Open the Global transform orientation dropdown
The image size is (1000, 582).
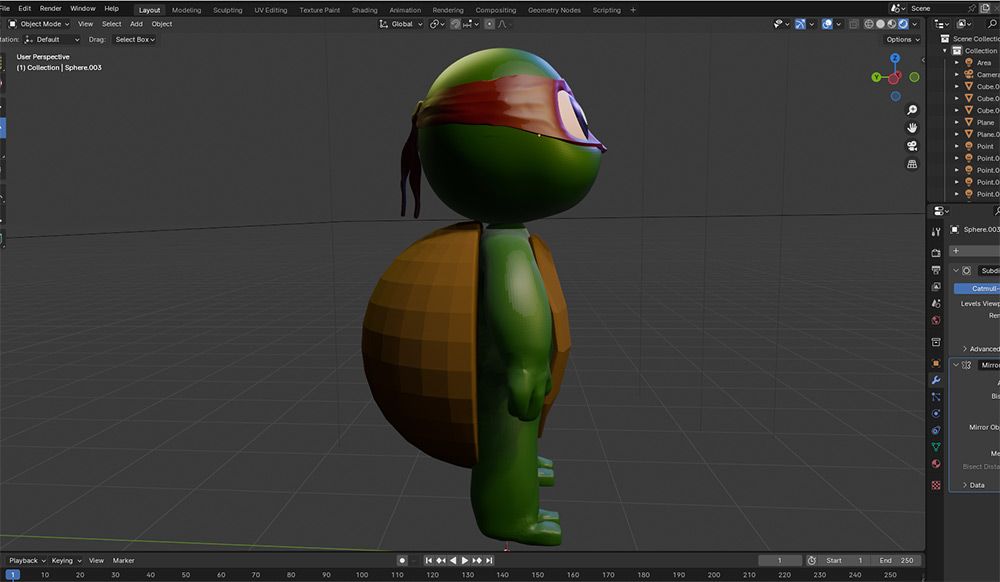click(x=402, y=24)
